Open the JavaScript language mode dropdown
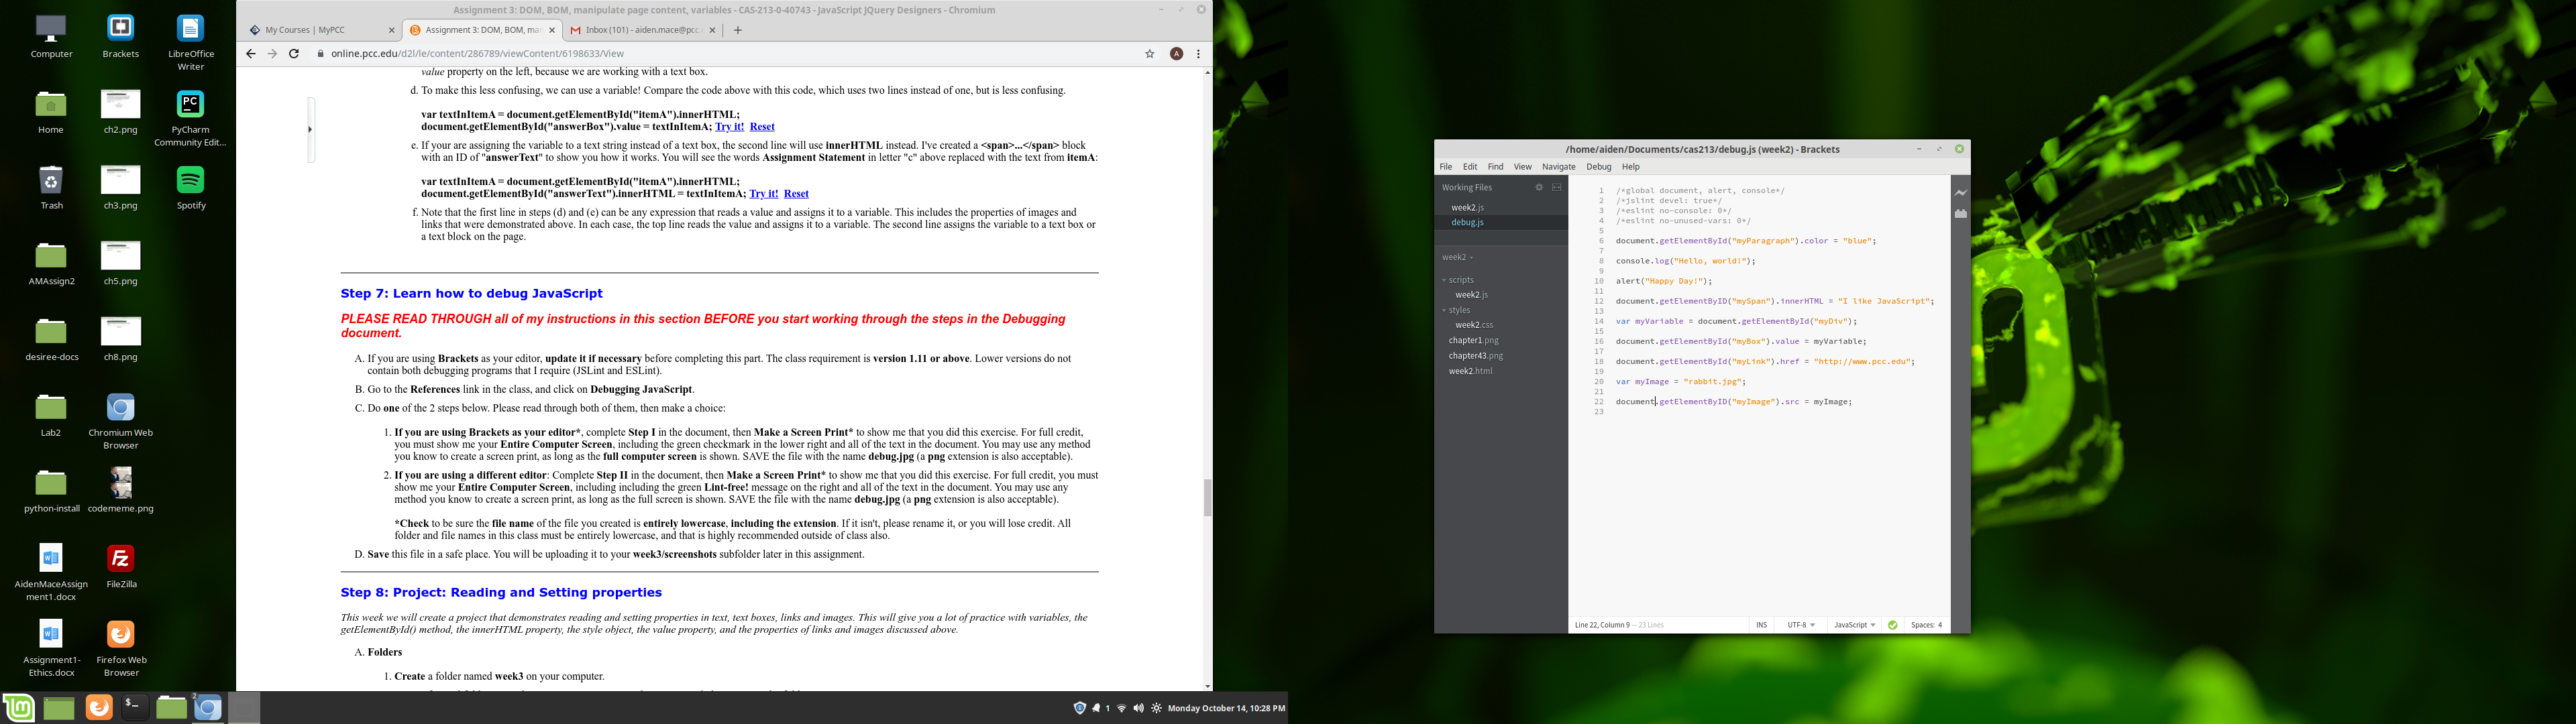Viewport: 2576px width, 724px height. point(1854,625)
